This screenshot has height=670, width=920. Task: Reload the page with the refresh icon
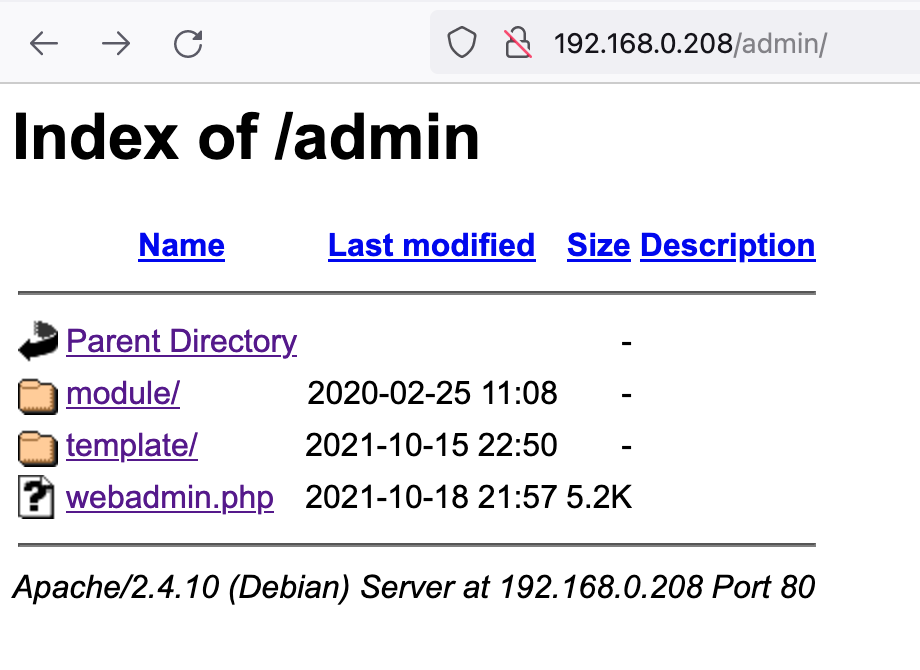188,44
